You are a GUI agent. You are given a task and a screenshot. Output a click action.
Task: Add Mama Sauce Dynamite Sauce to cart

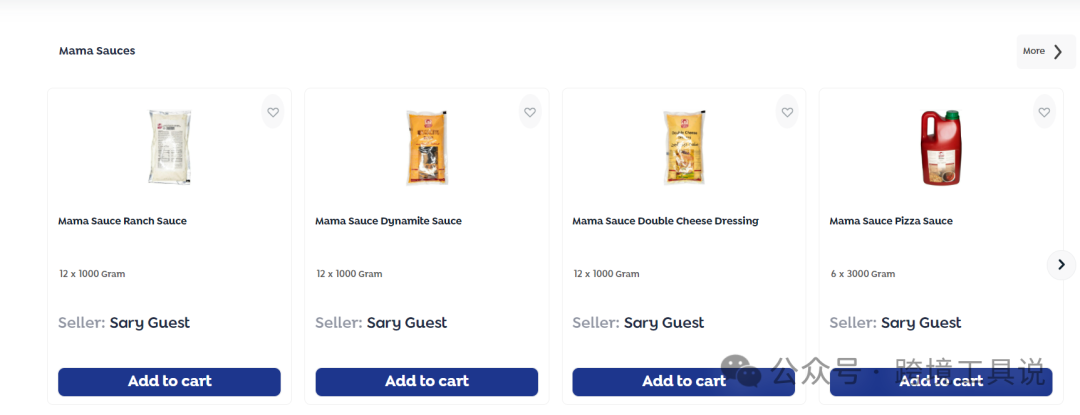426,381
